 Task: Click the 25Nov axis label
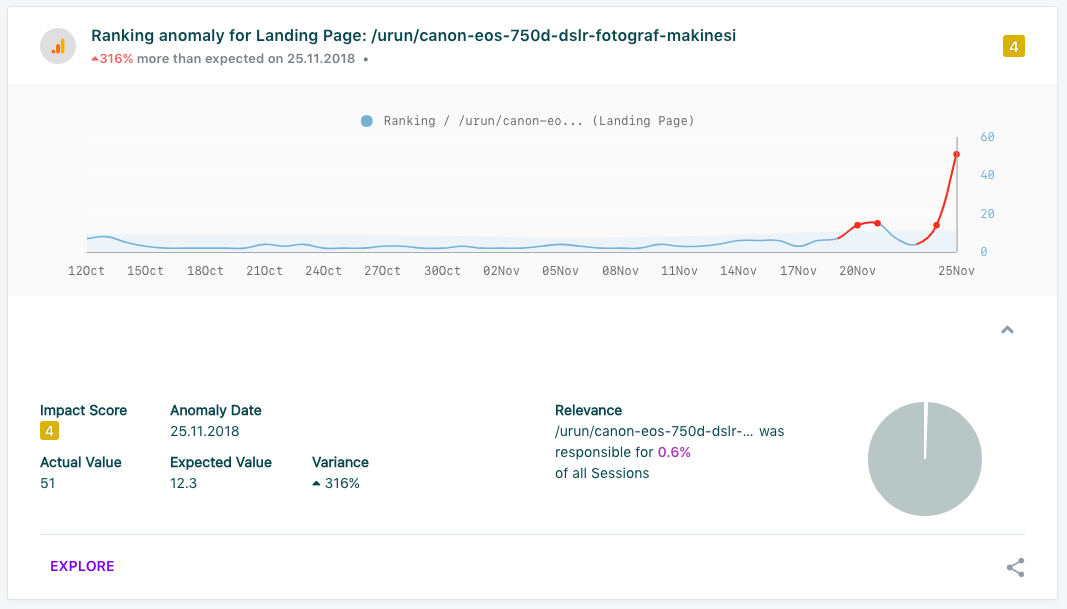pyautogui.click(x=956, y=271)
